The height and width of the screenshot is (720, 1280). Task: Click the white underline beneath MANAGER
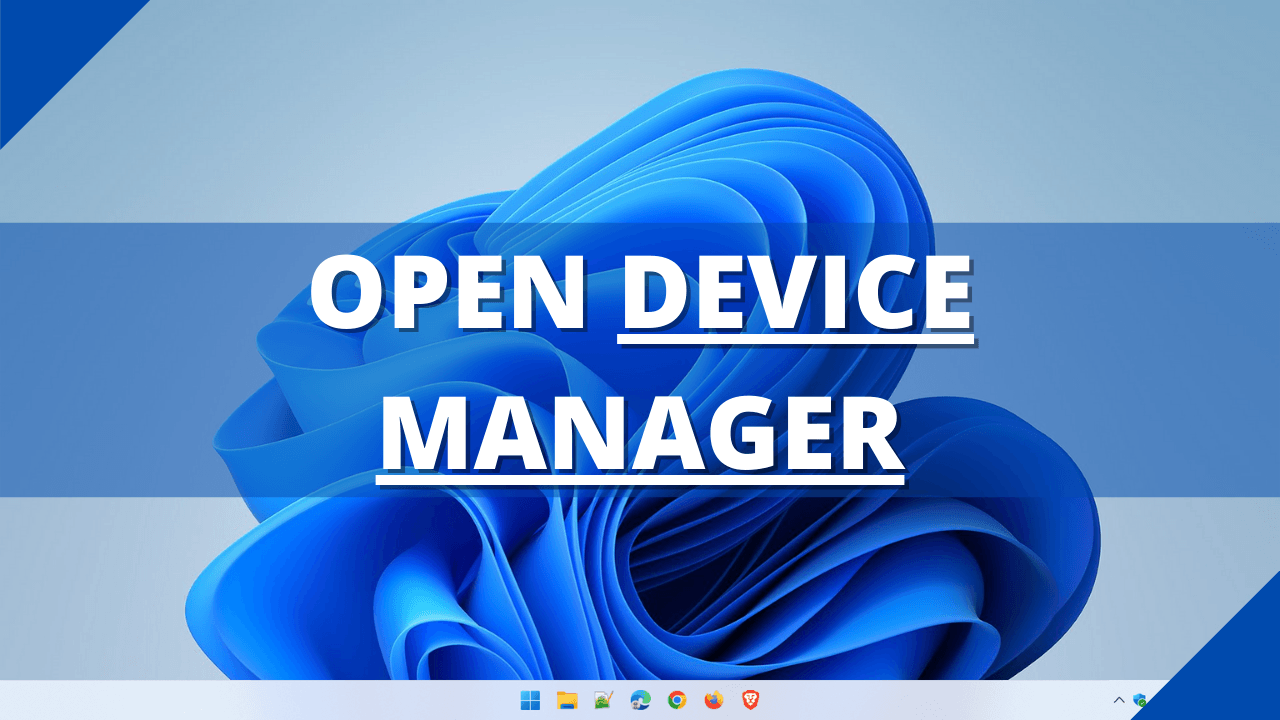tap(640, 481)
